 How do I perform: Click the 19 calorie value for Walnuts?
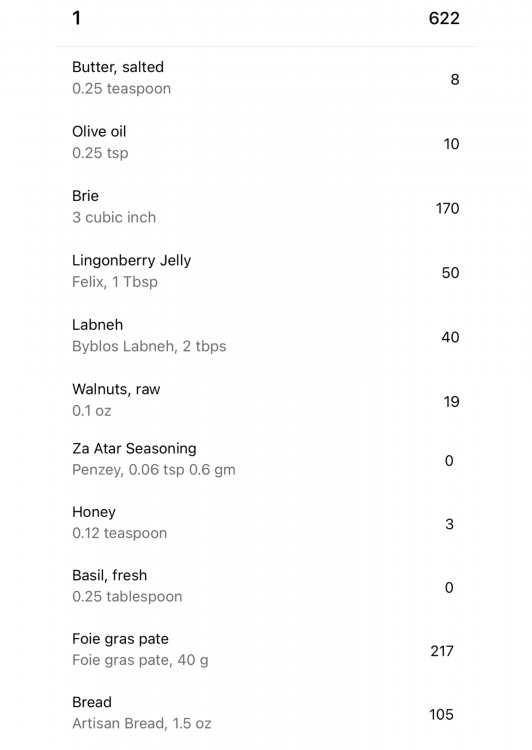tap(451, 401)
